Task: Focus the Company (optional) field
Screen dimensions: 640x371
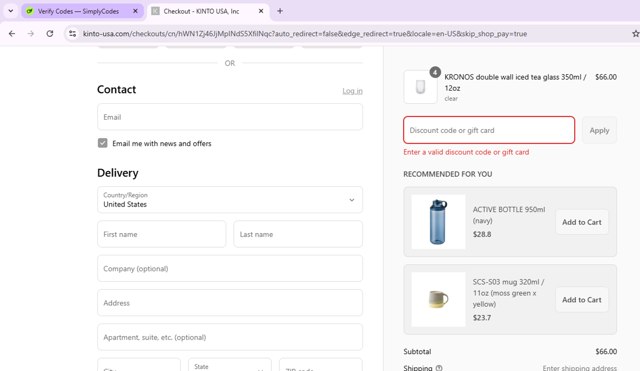Action: tap(230, 269)
